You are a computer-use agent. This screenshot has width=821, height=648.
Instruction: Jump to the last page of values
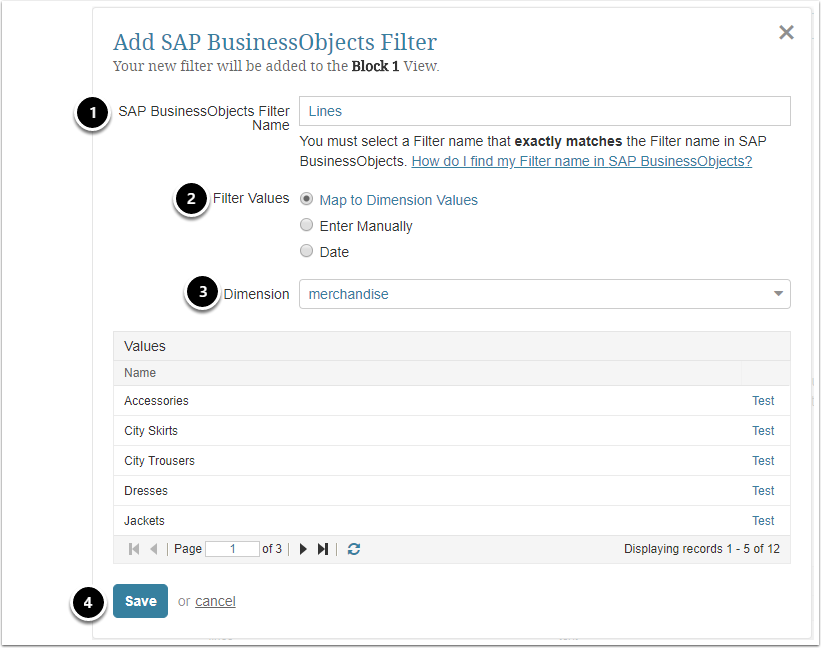pyautogui.click(x=323, y=549)
